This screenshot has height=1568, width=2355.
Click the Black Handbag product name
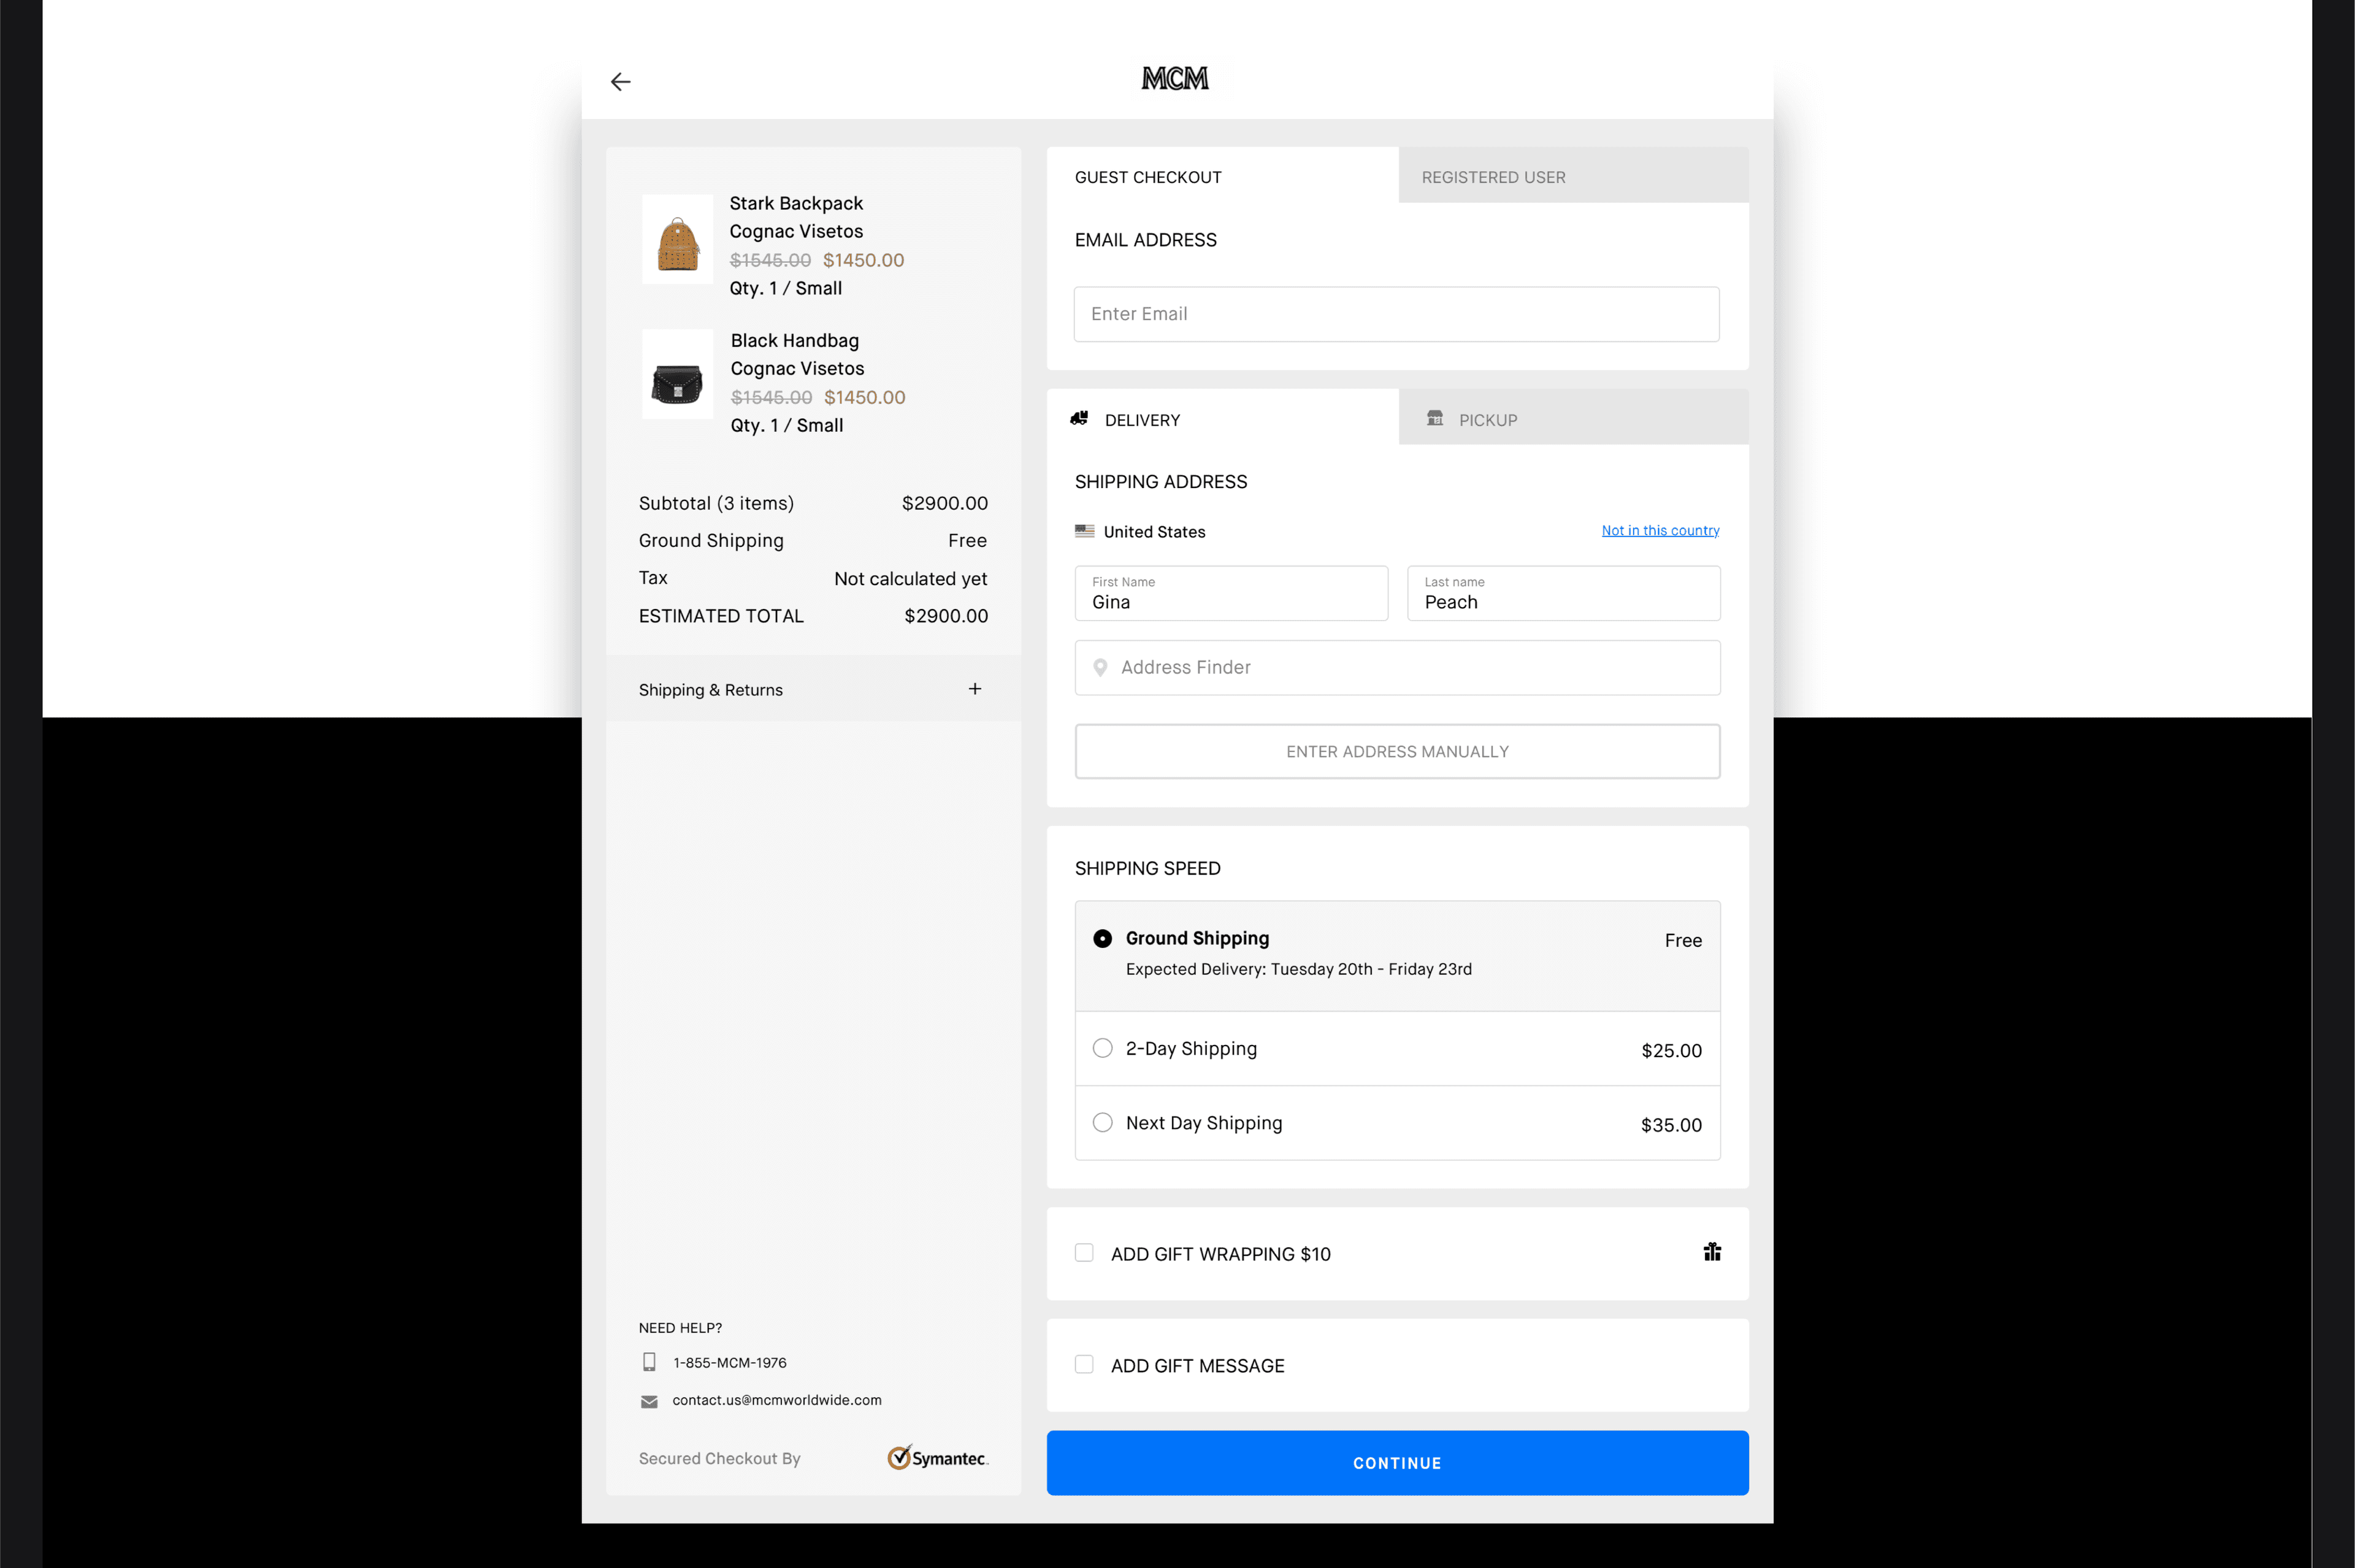[795, 340]
